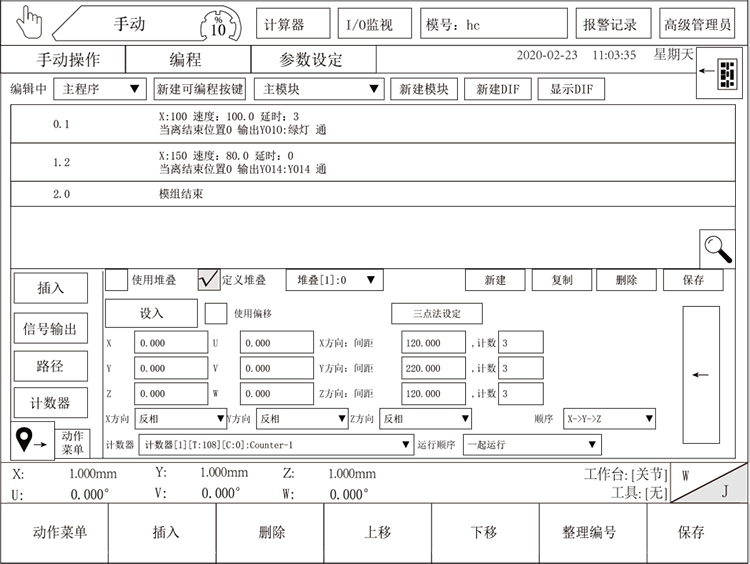This screenshot has height=564, width=750.
Task: Enable the 使用堆叠 checkbox
Action: (x=117, y=280)
